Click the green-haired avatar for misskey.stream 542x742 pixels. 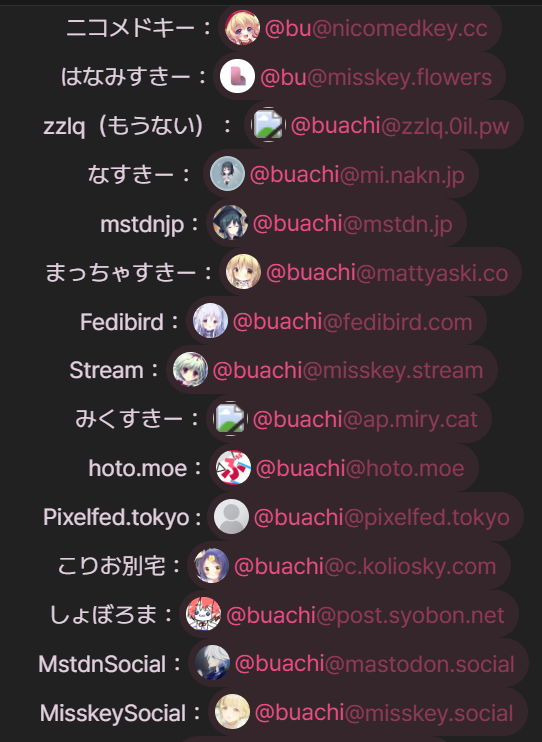click(x=190, y=370)
